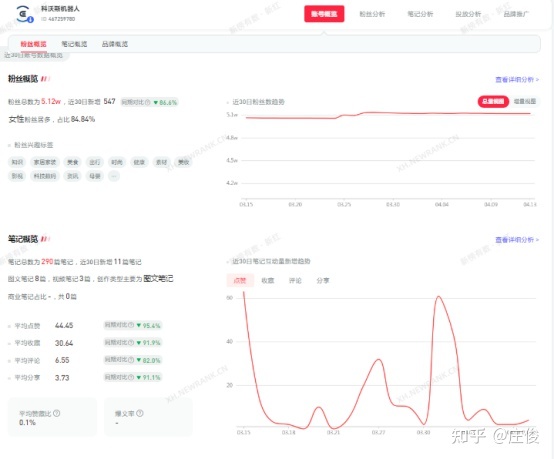
Task: Click the 近30日粉丝数趋势 chart title
Action: pos(259,102)
